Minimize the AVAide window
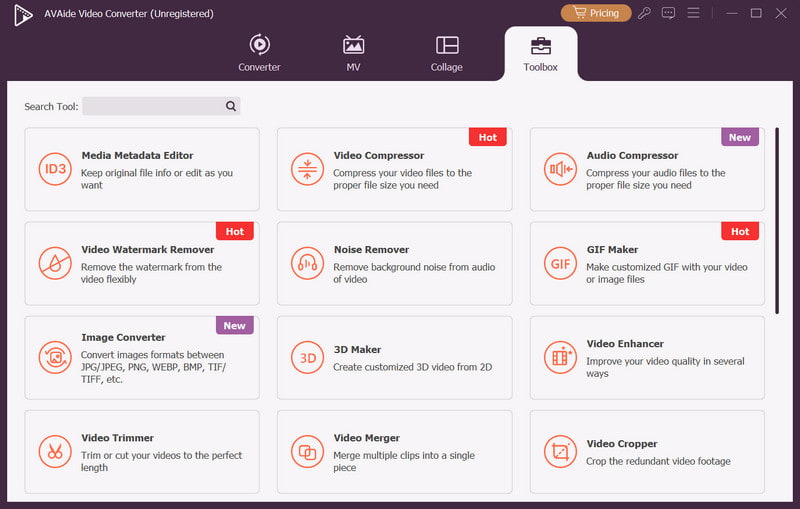 tap(732, 13)
